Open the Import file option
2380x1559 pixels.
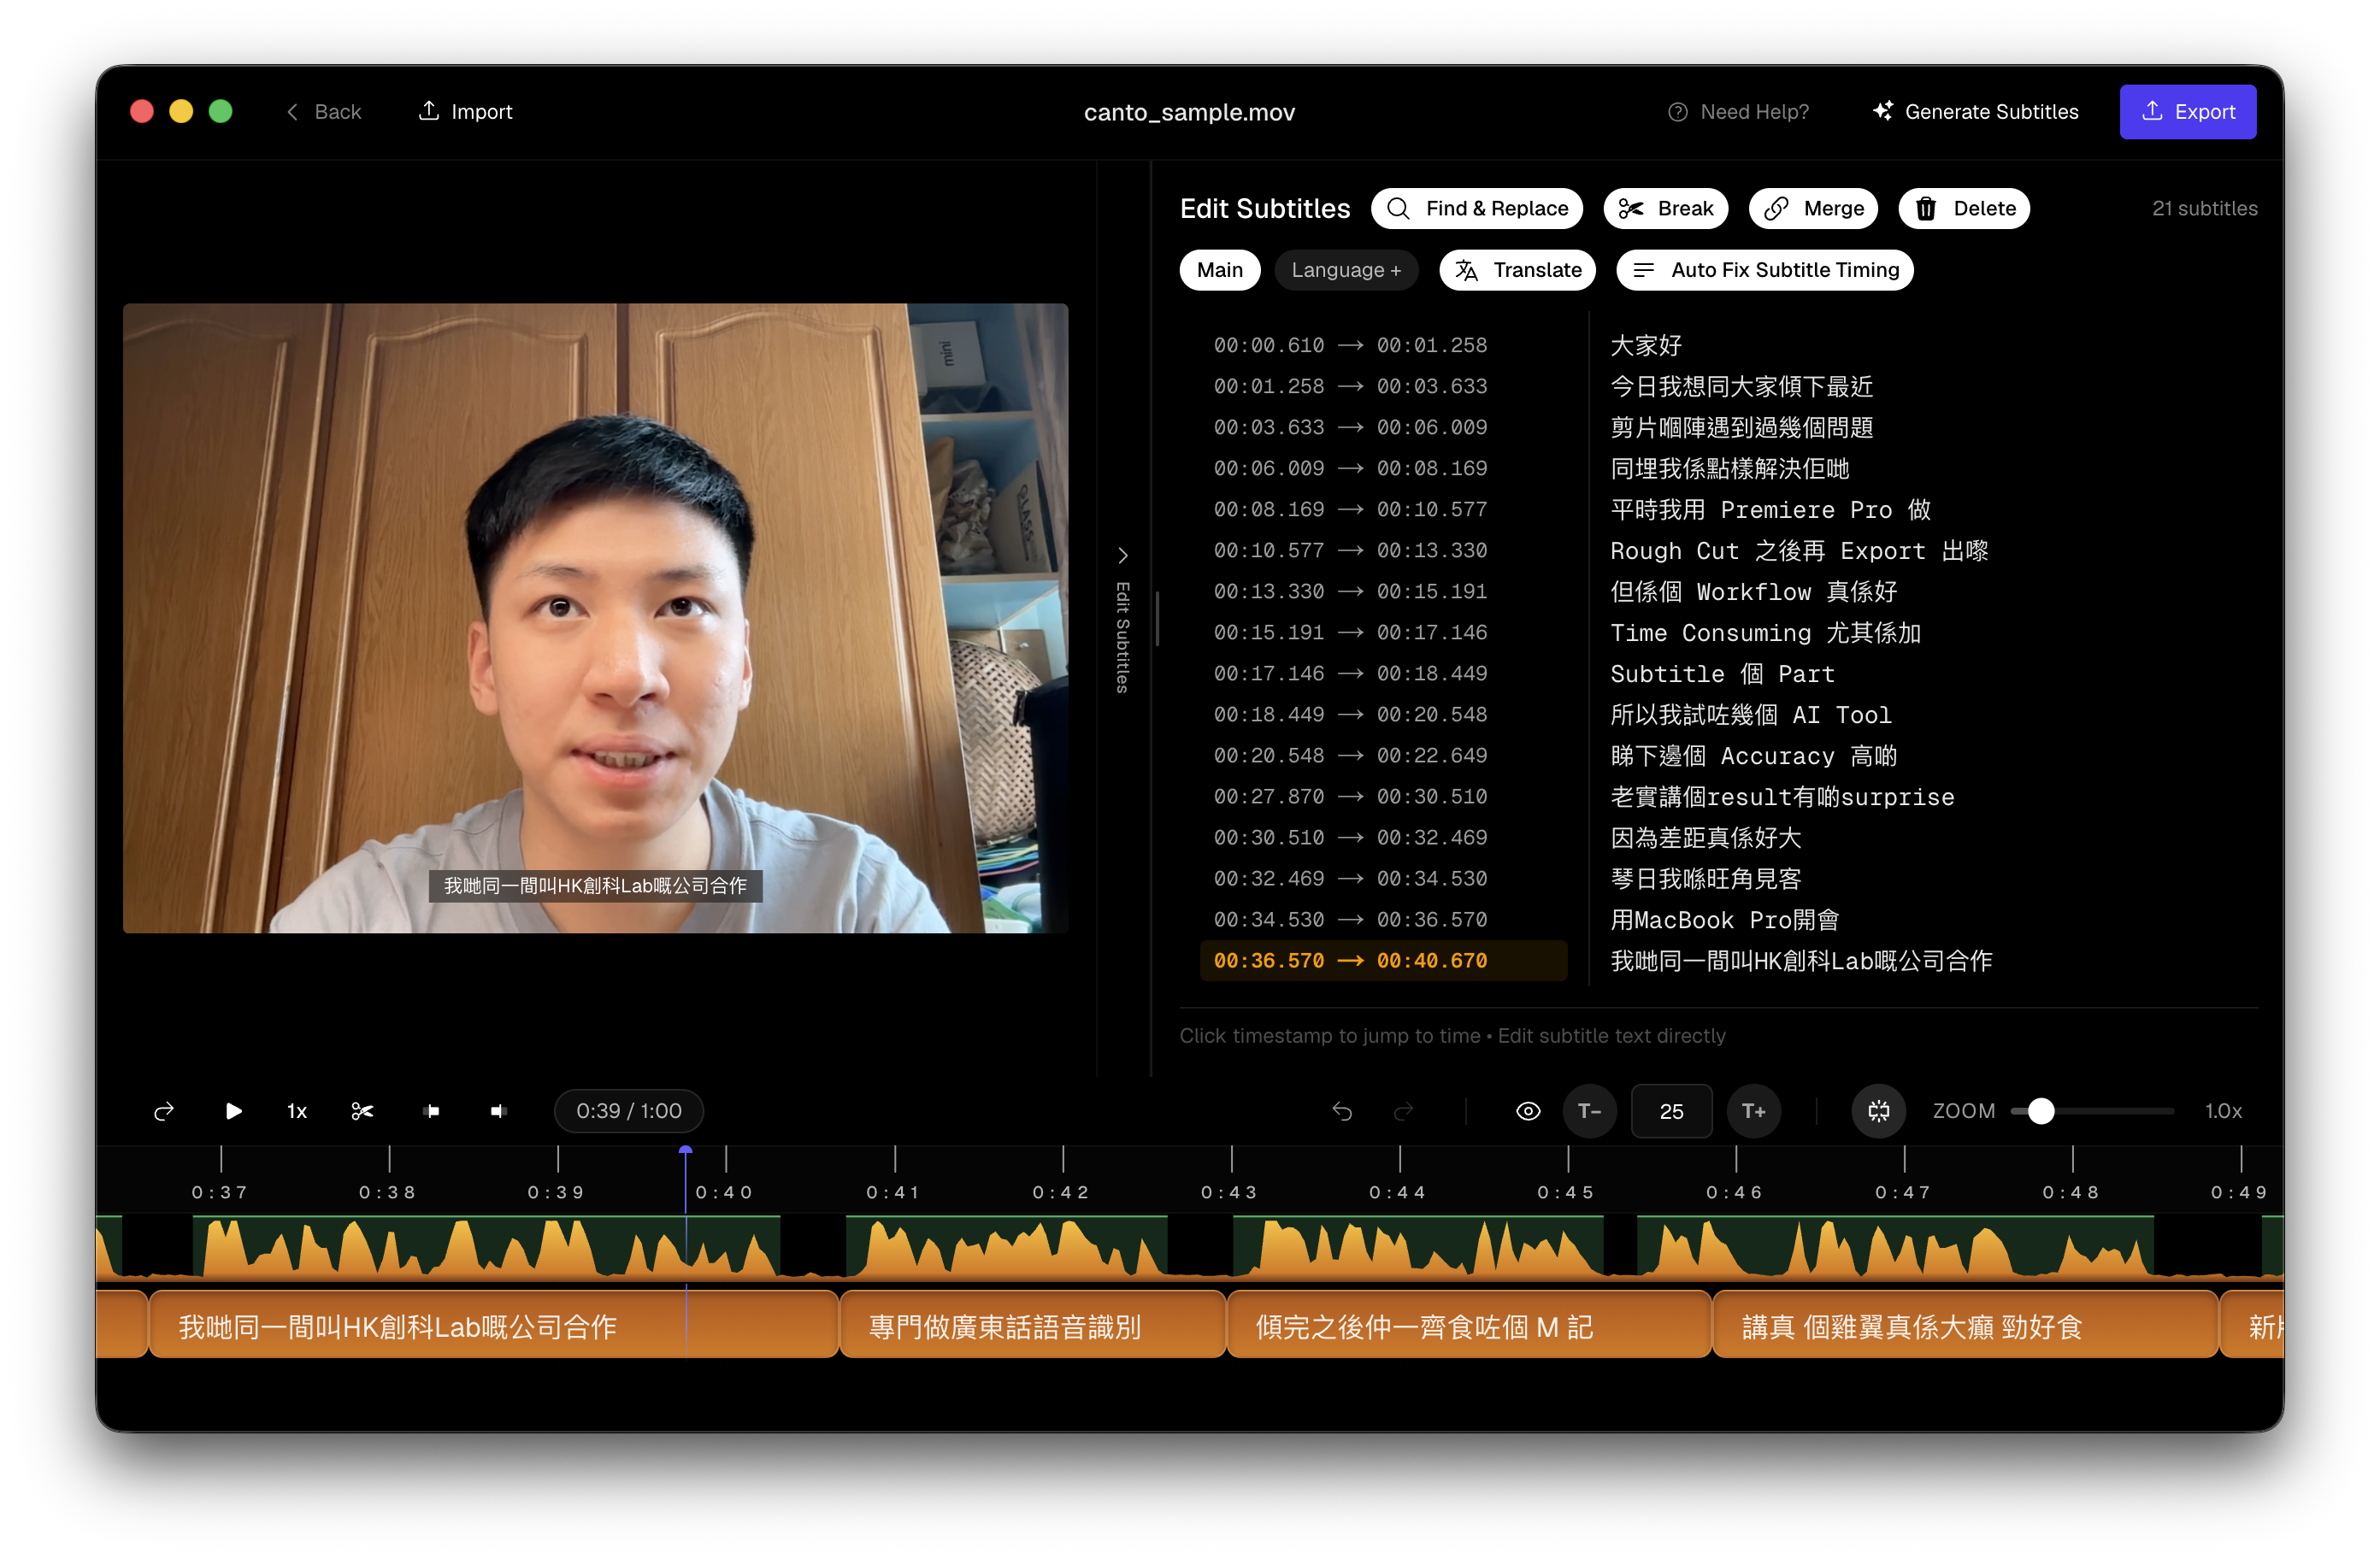(465, 112)
